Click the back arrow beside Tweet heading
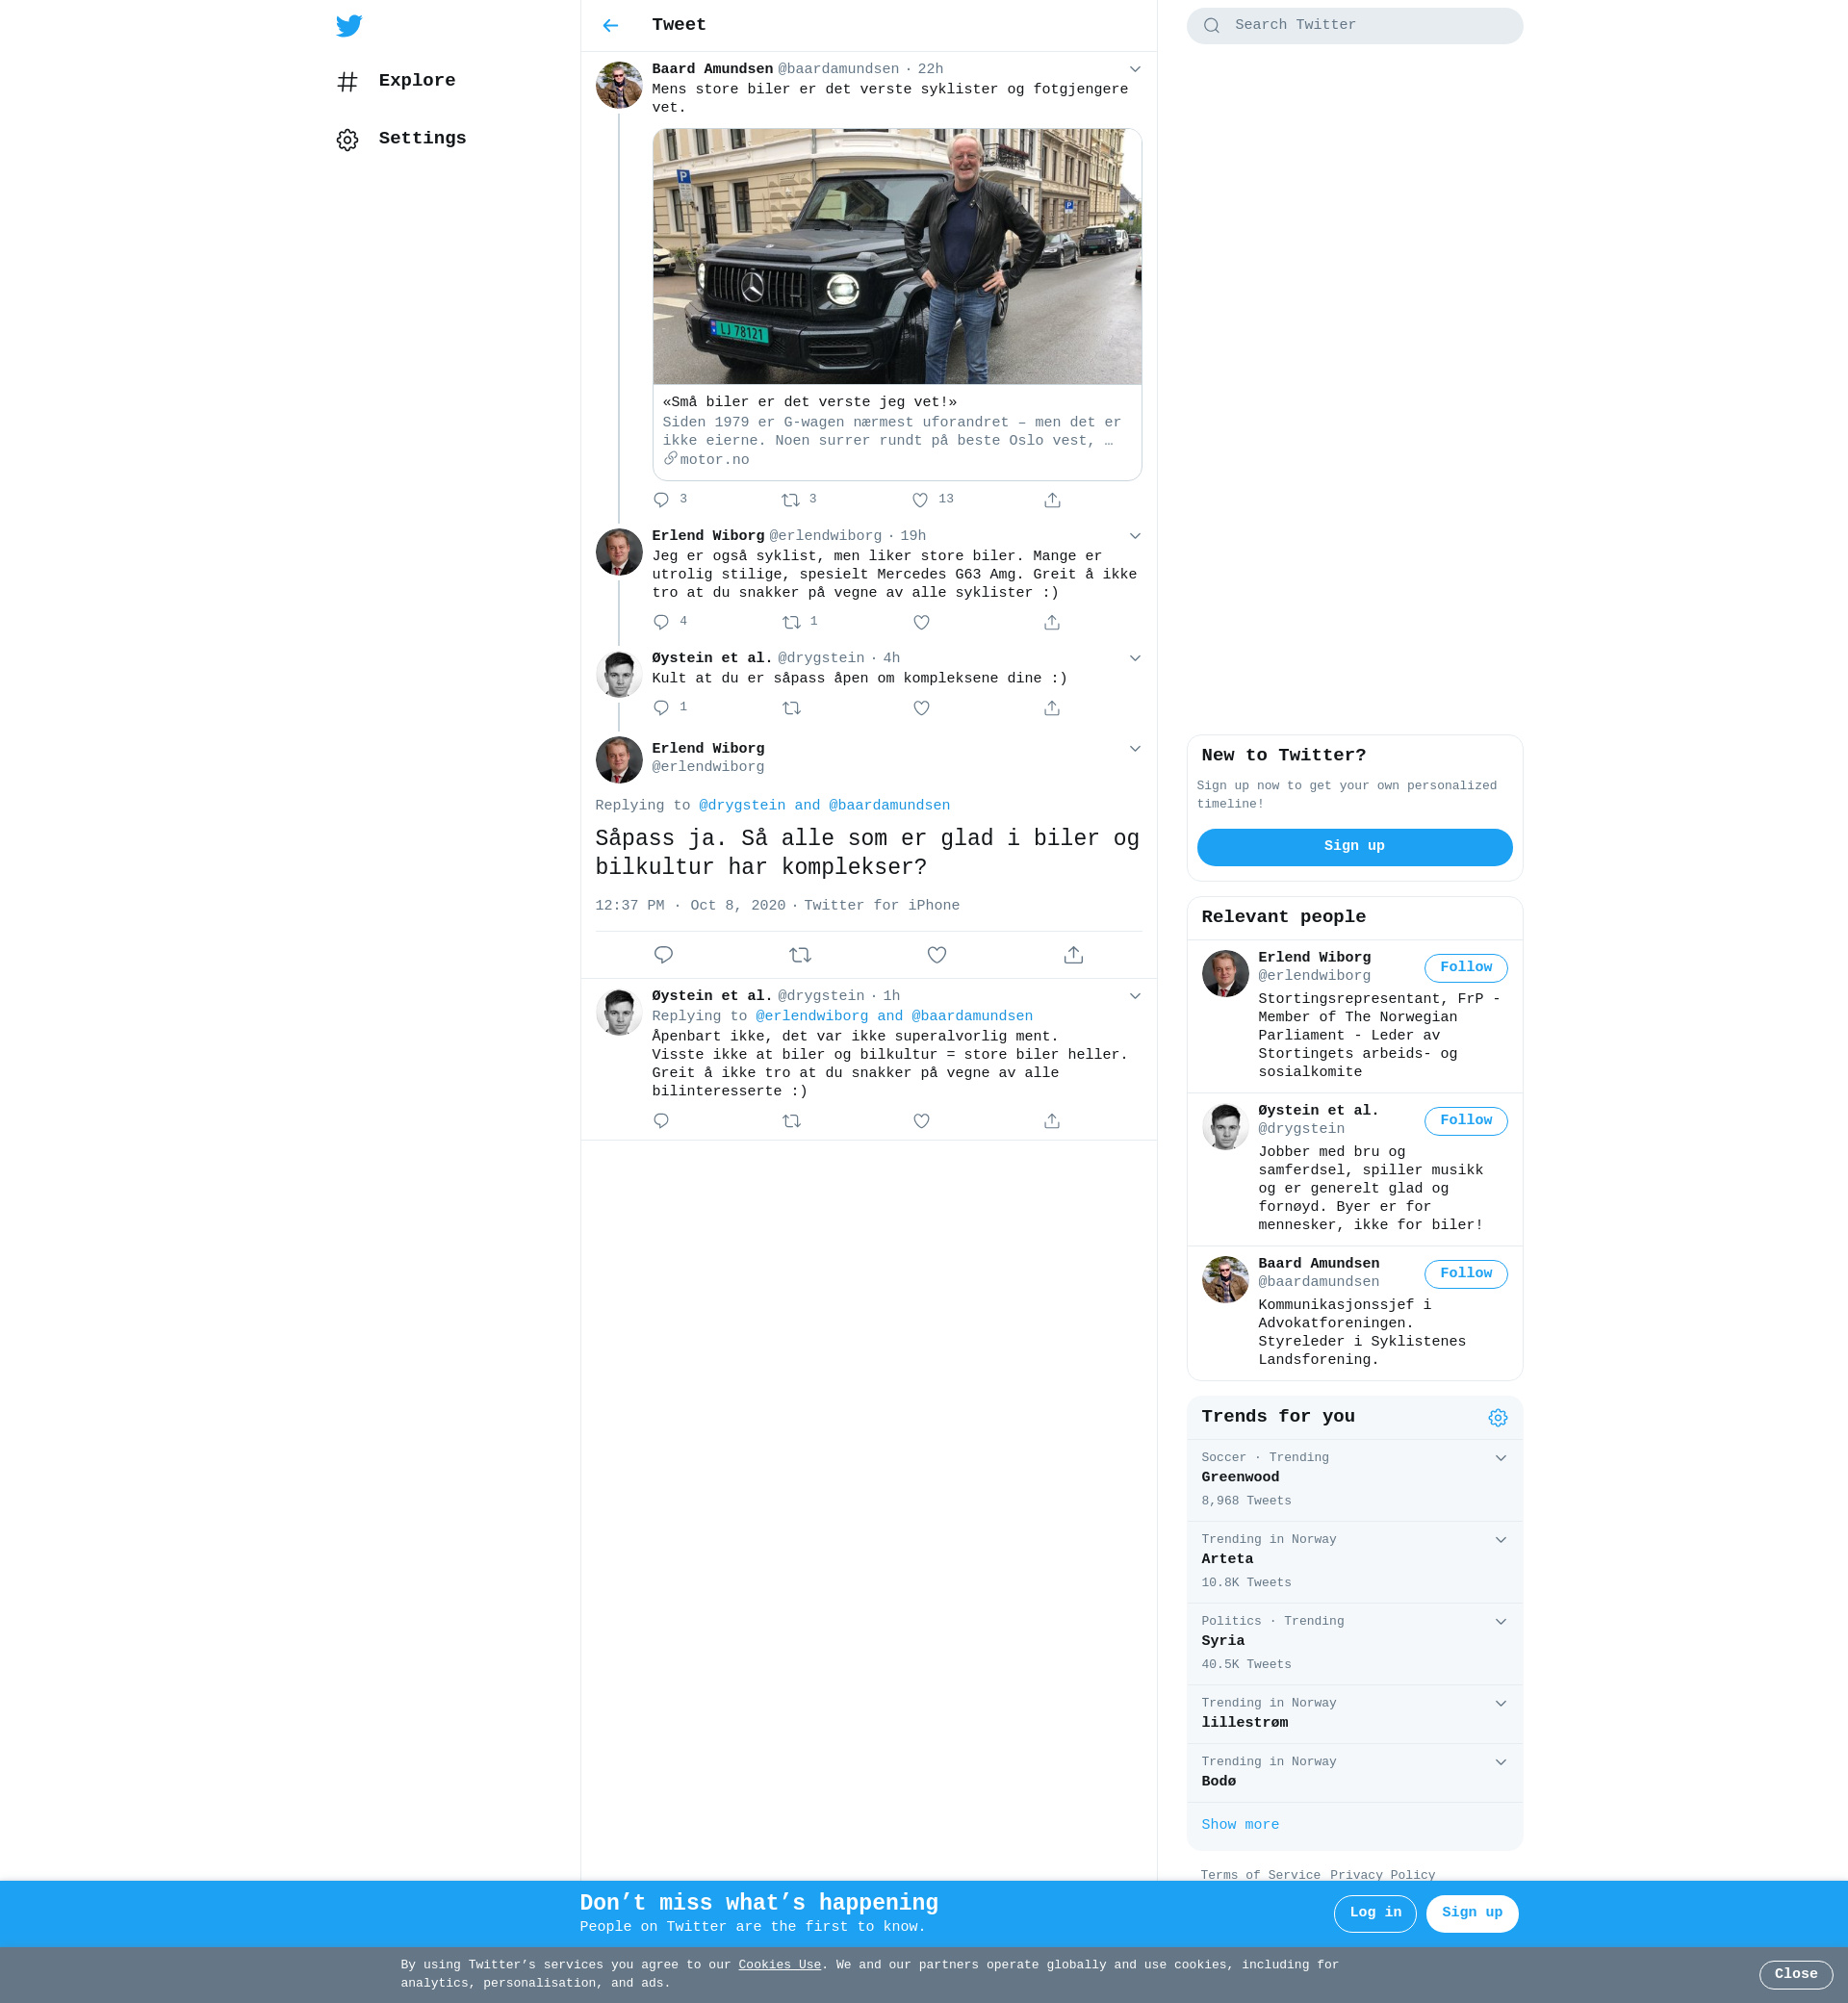Viewport: 1848px width, 2003px height. (x=611, y=26)
